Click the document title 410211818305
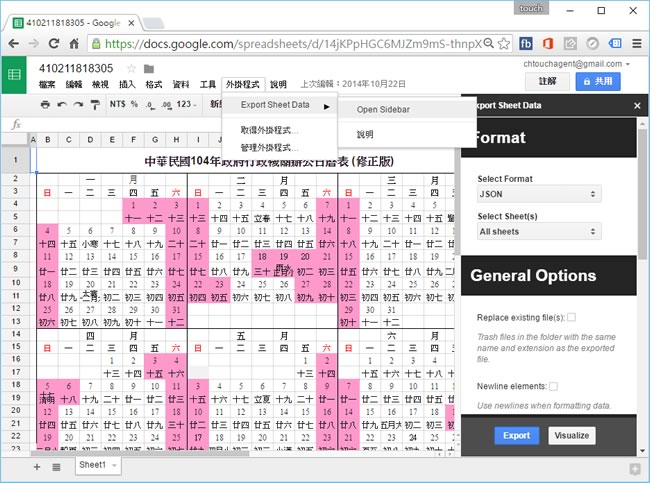 (x=76, y=68)
